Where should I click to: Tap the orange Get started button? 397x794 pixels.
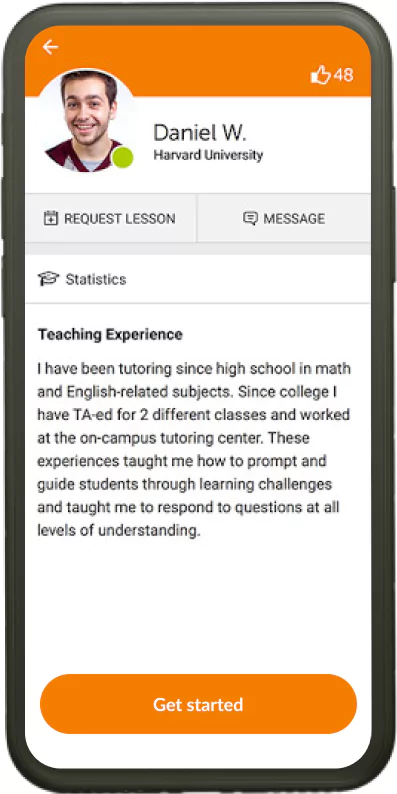[x=198, y=704]
